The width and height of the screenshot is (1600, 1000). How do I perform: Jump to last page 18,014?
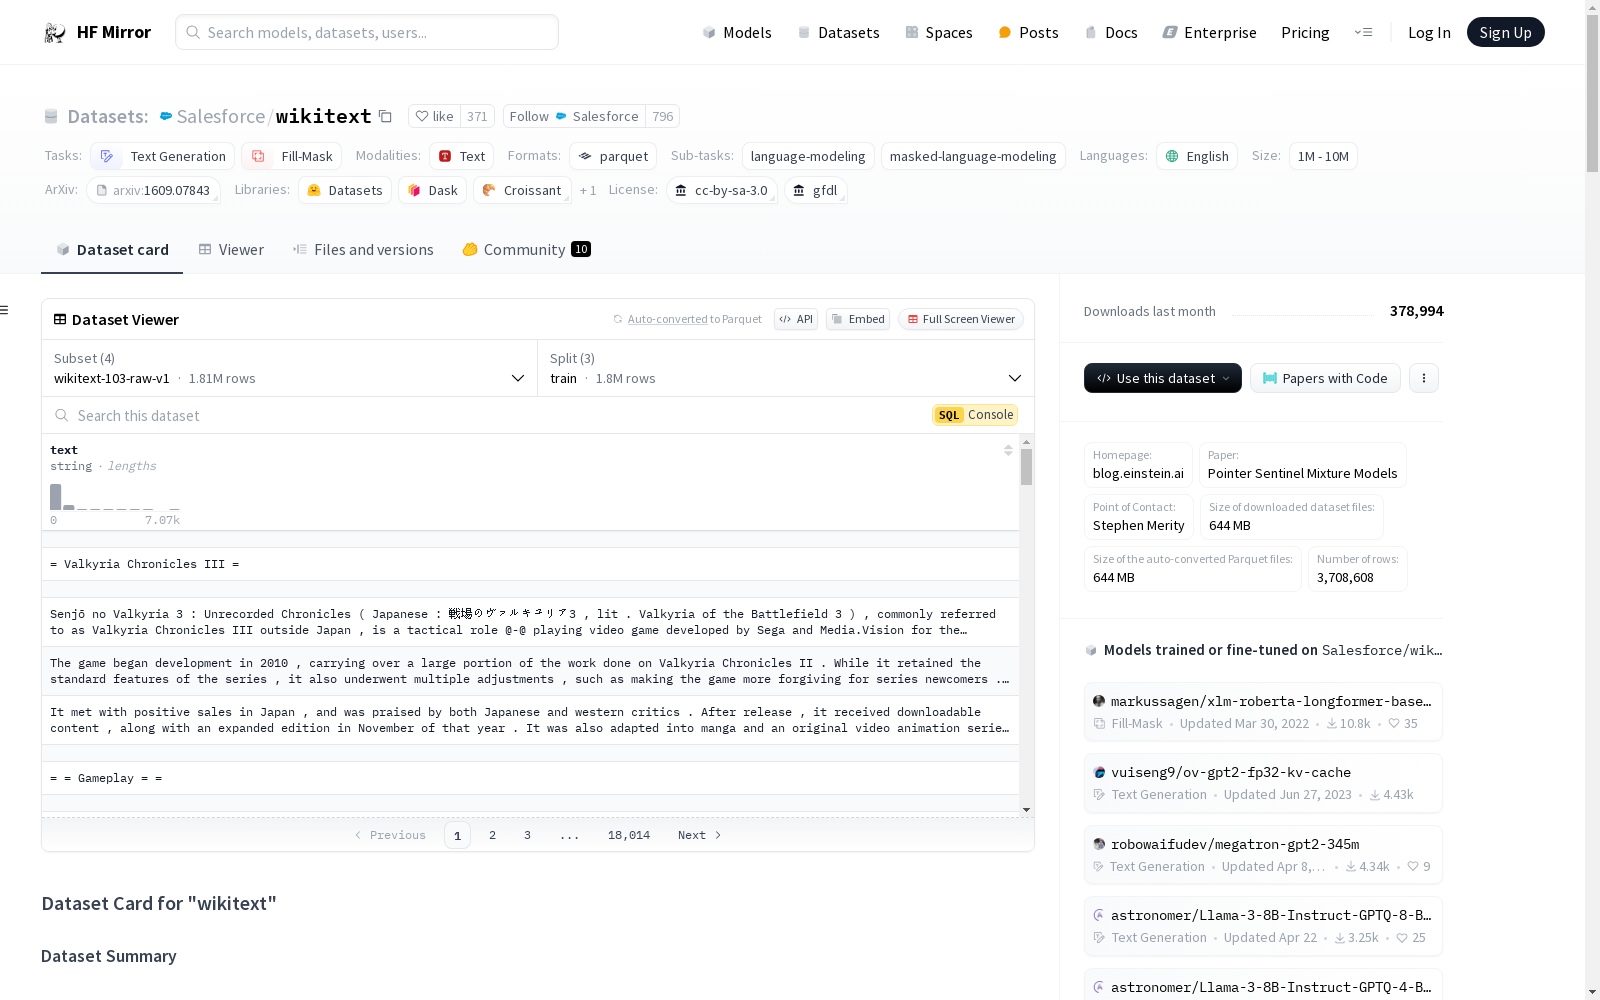pyautogui.click(x=629, y=836)
